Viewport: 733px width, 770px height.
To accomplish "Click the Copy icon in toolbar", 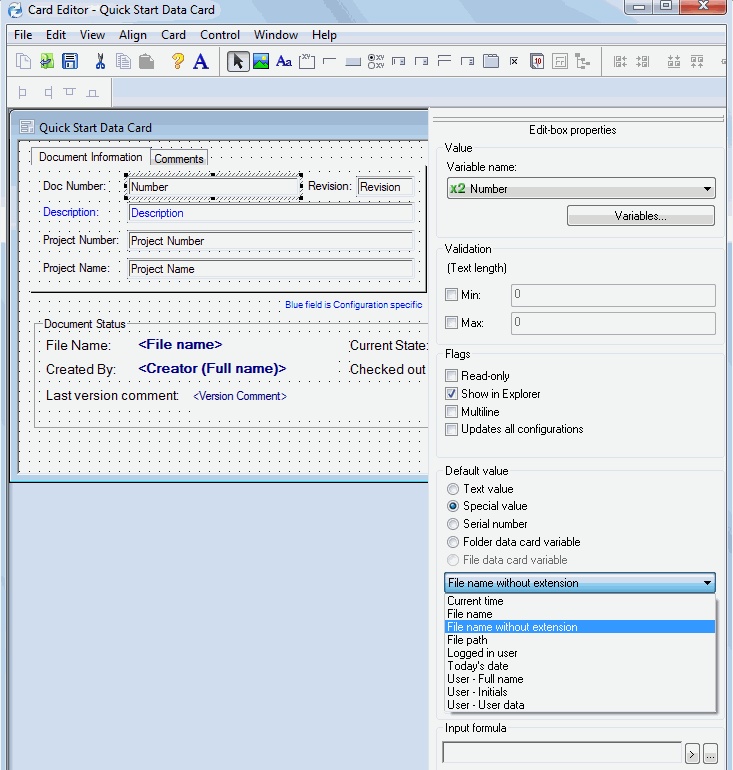I will (123, 61).
